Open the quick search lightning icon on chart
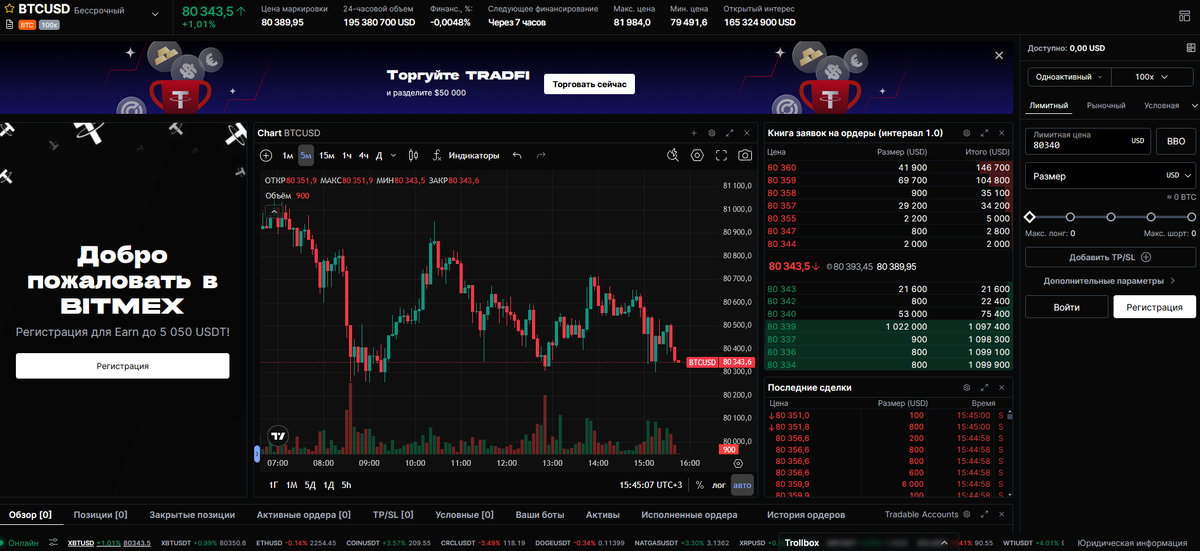This screenshot has height=551, width=1200. point(673,155)
